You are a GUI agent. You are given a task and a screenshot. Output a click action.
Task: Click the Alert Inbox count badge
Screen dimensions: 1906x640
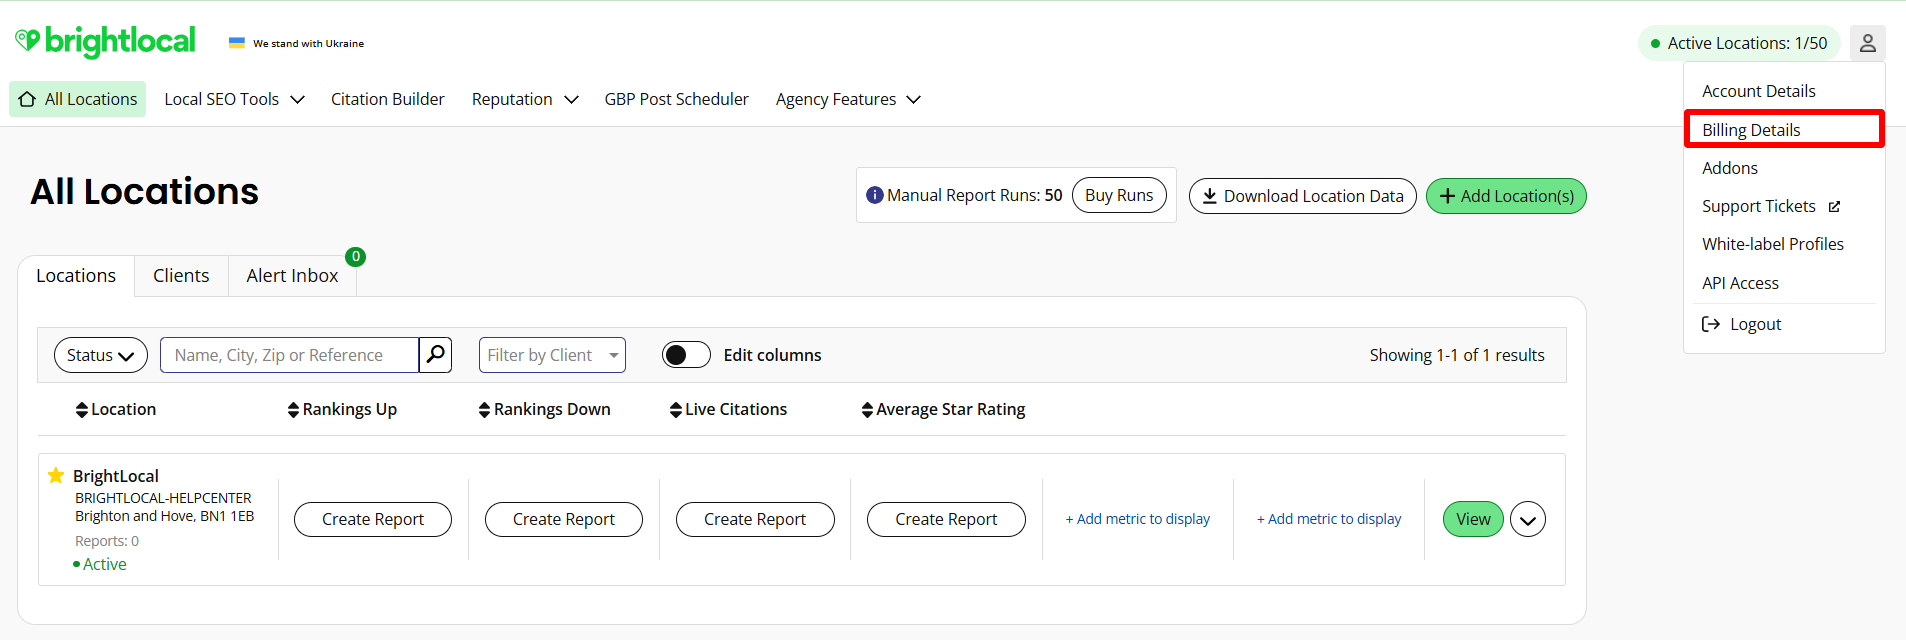point(355,257)
